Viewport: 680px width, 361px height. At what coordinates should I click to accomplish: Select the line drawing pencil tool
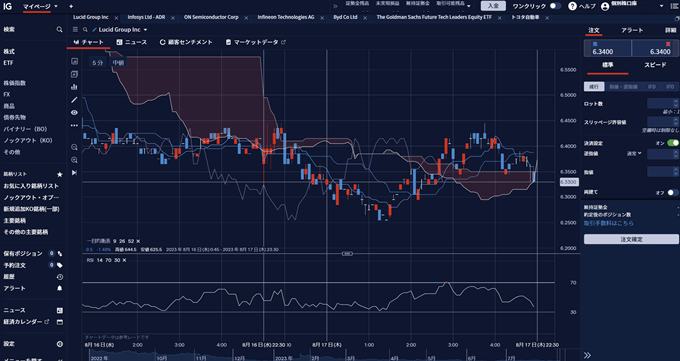[x=75, y=100]
